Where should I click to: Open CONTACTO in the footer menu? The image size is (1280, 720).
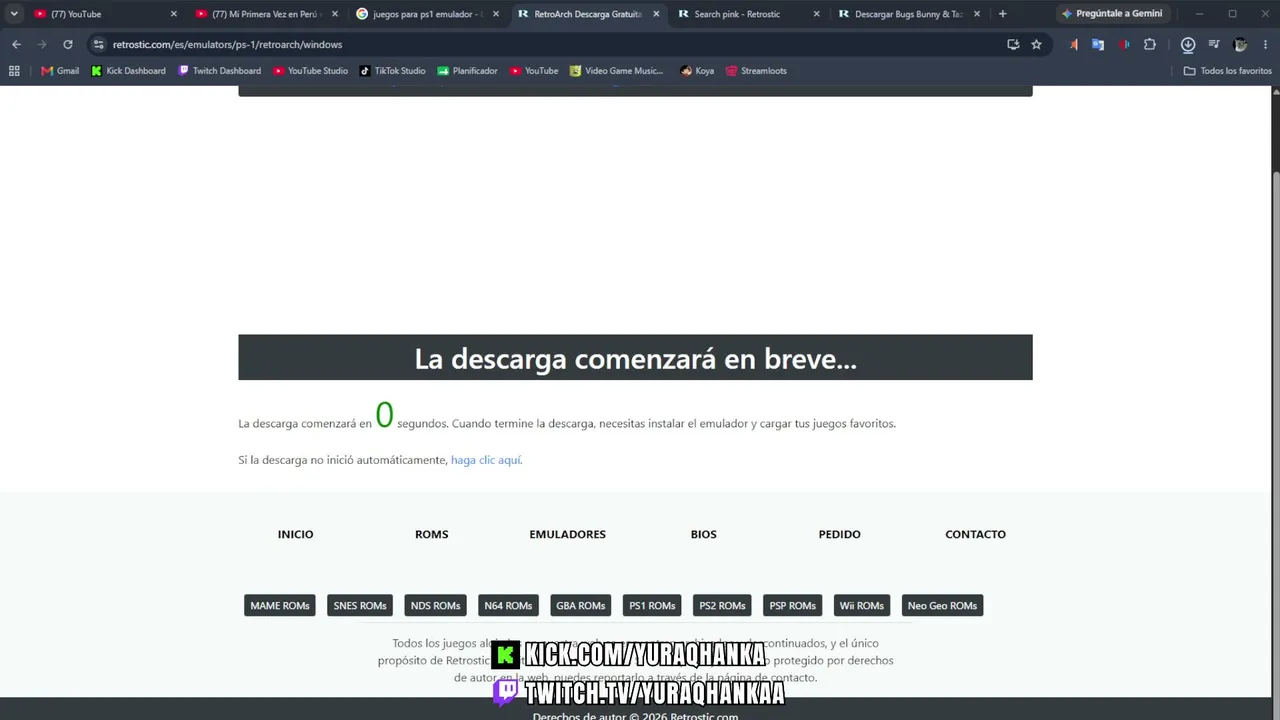click(x=976, y=534)
